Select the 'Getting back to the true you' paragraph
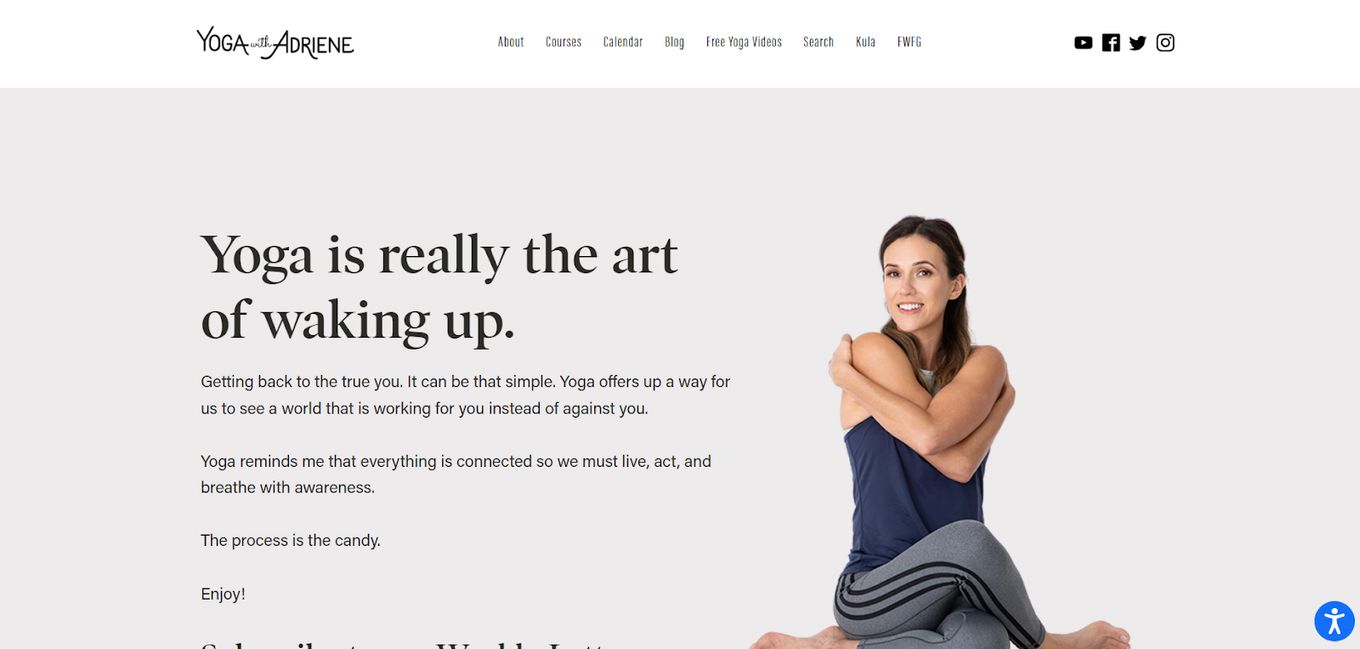The height and width of the screenshot is (649, 1360). point(466,395)
